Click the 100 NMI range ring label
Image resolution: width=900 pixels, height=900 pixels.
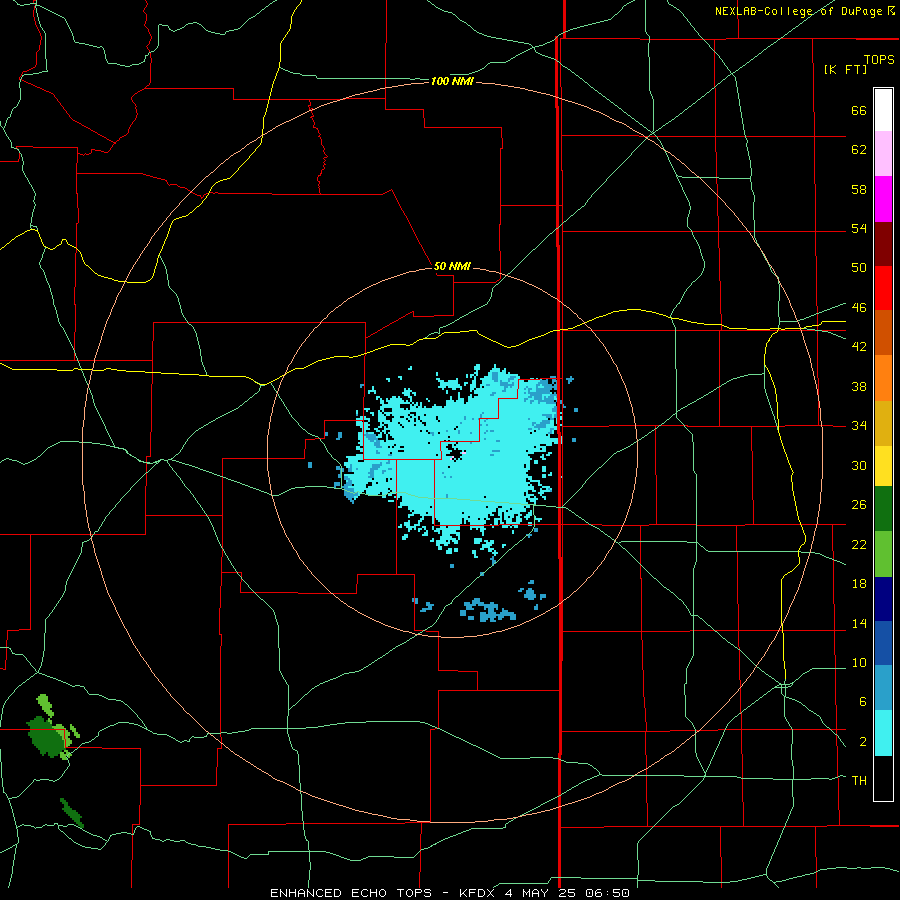(x=452, y=81)
